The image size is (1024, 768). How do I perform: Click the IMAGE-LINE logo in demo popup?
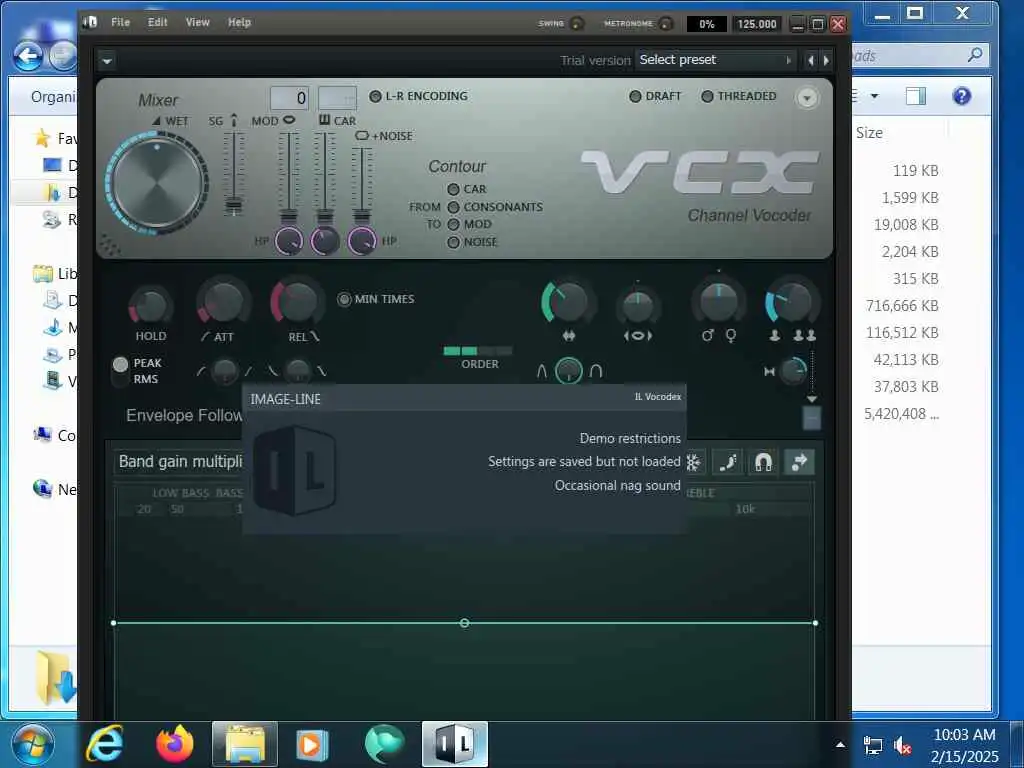295,470
